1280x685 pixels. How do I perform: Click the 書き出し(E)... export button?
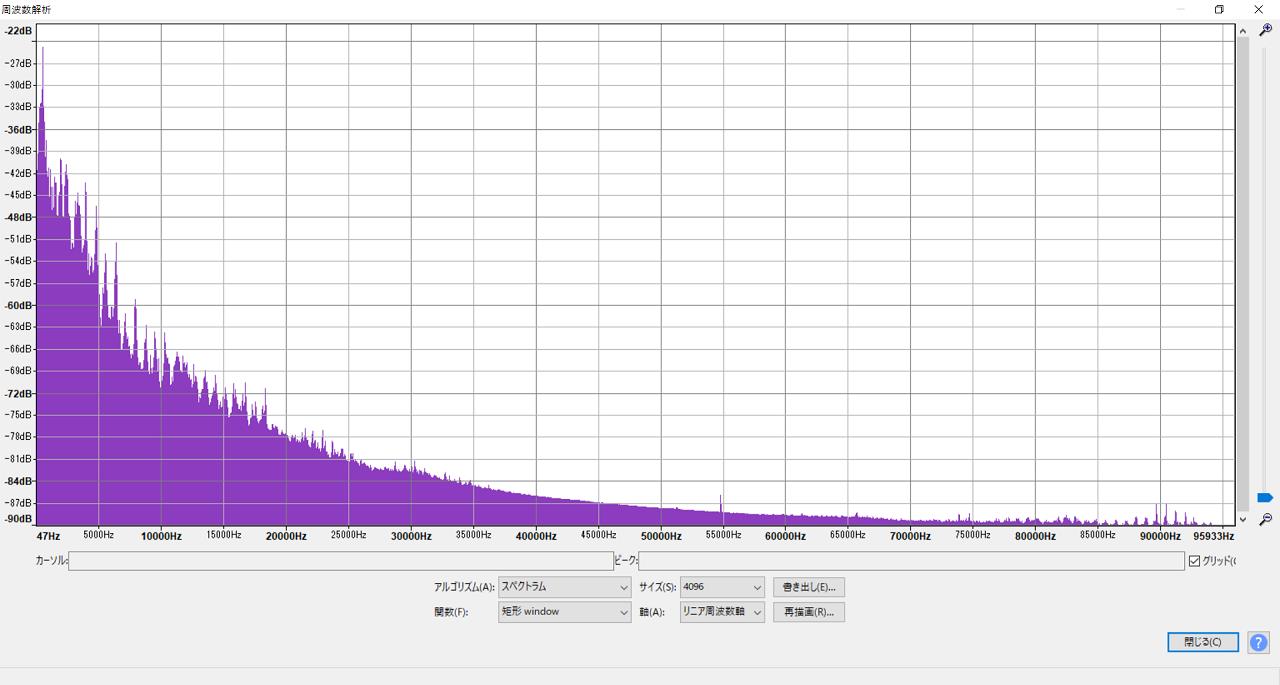click(808, 587)
